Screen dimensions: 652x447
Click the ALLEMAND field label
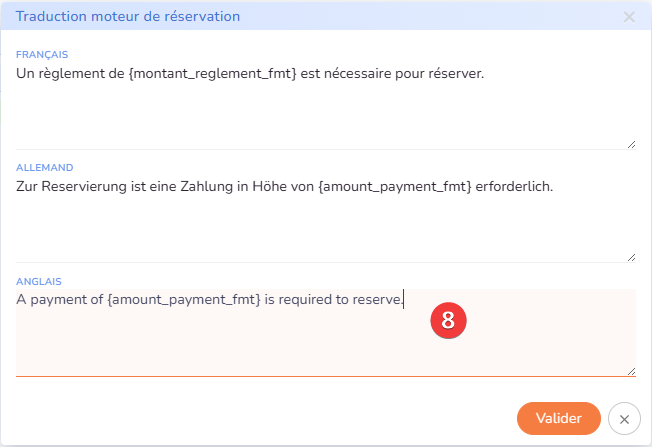[45, 167]
